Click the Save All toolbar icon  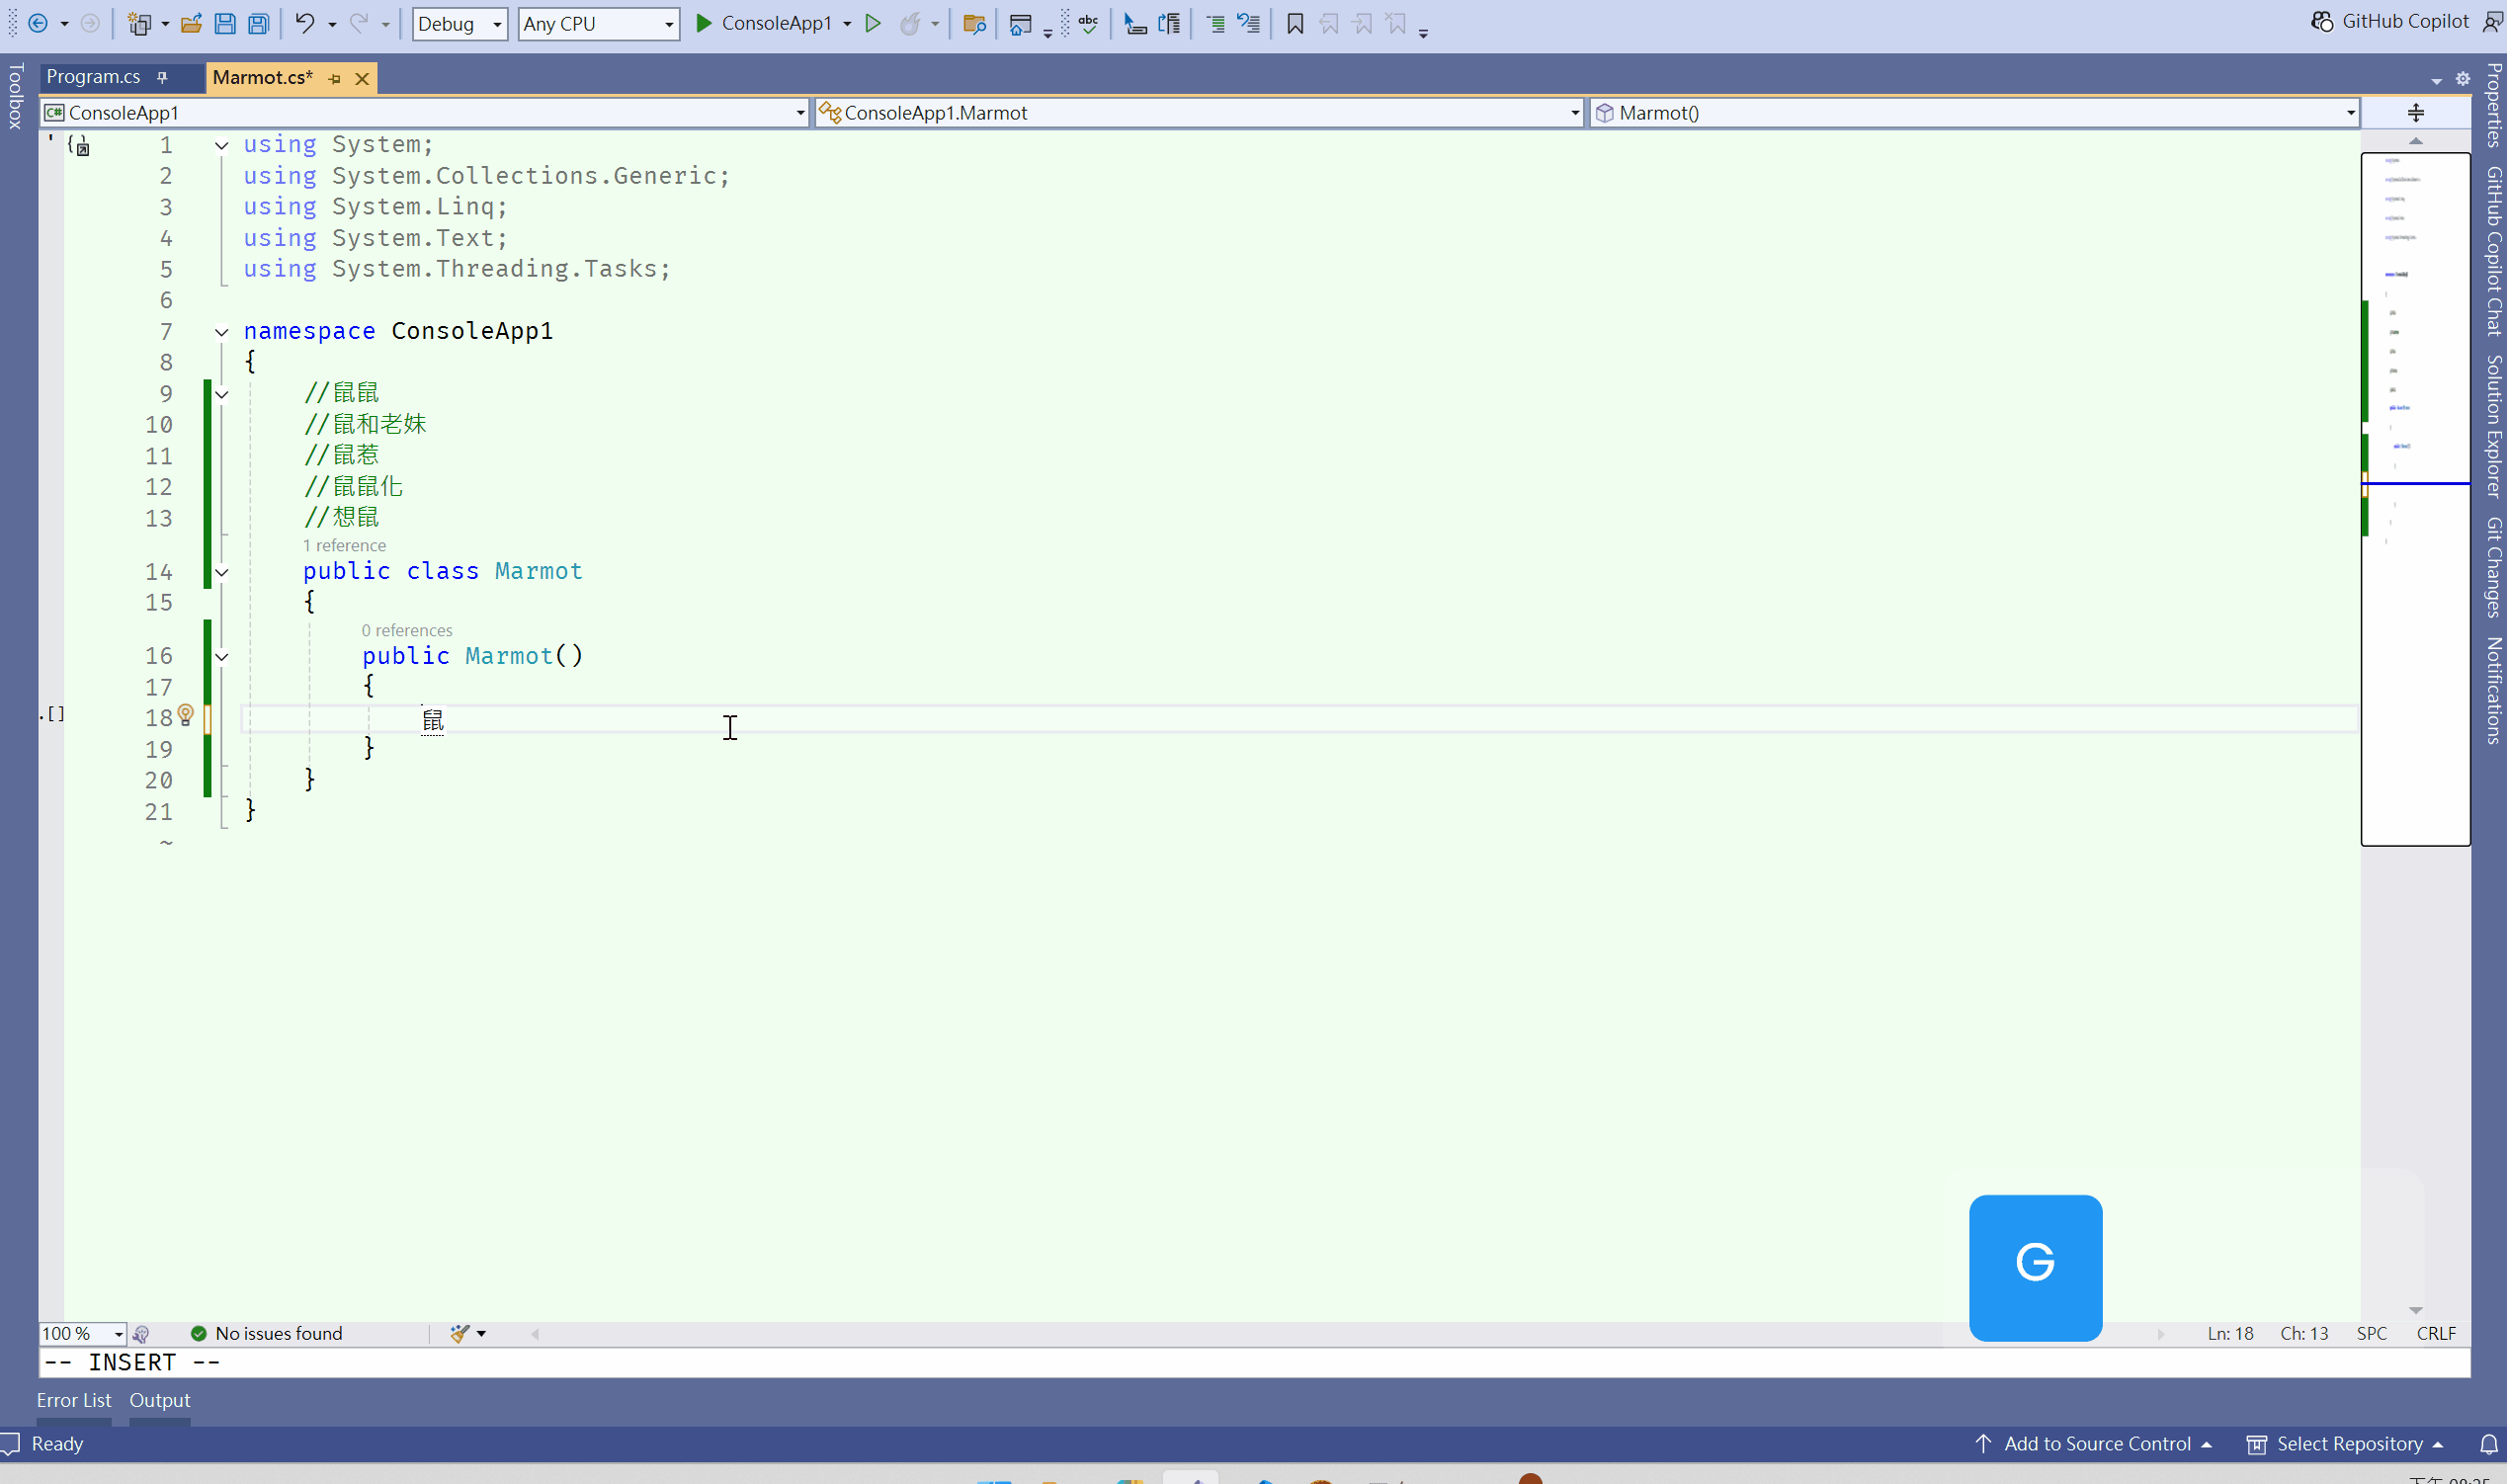(x=258, y=24)
